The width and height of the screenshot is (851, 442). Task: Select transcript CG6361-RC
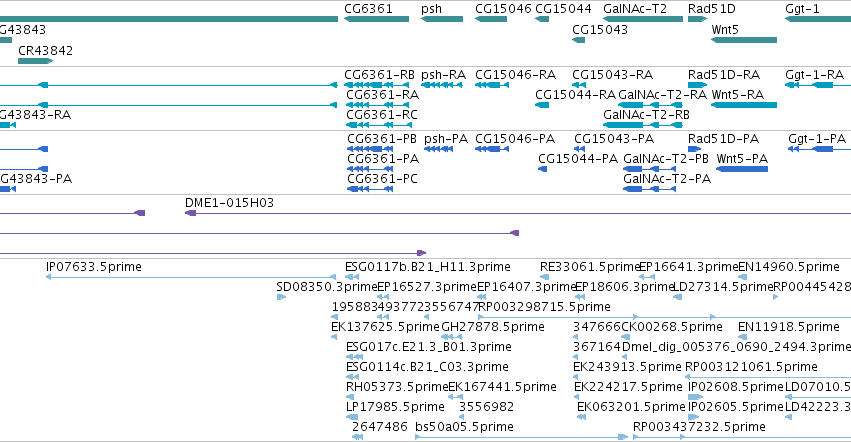click(378, 125)
